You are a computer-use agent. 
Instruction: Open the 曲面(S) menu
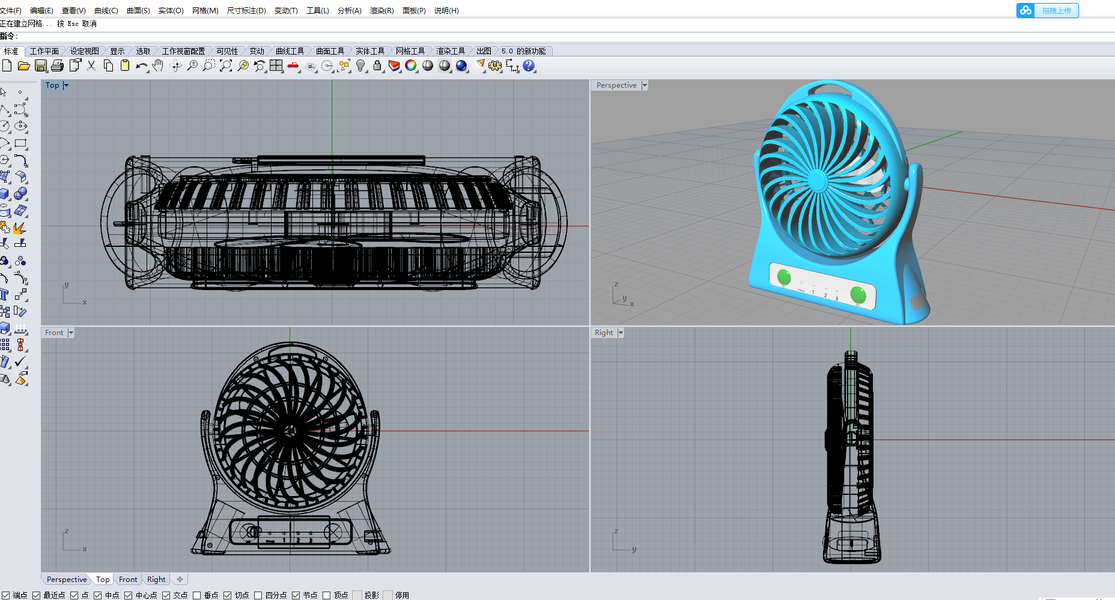[138, 11]
